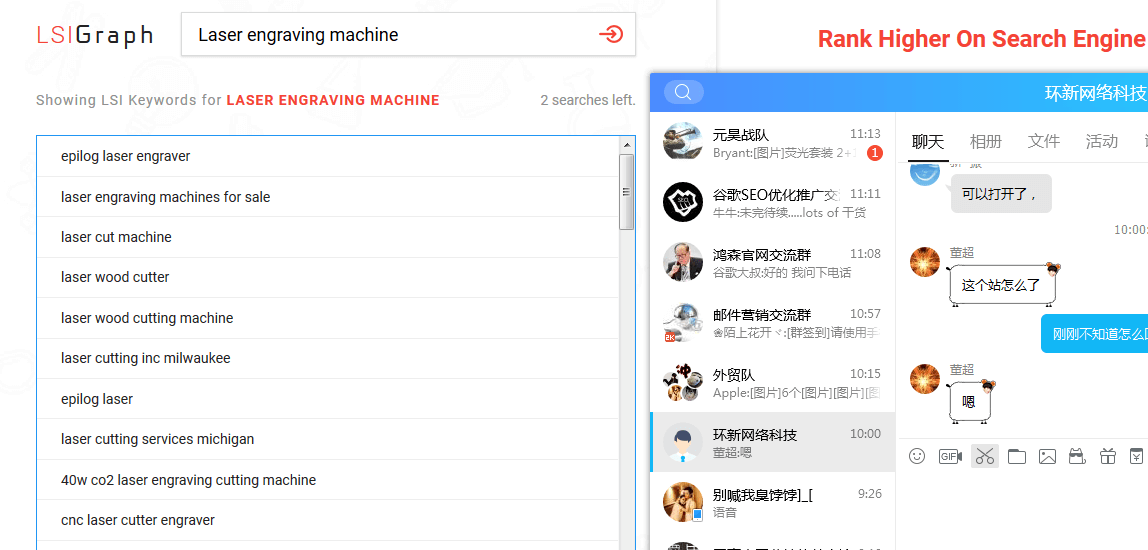Image resolution: width=1148 pixels, height=550 pixels.
Task: Click the blue sent message 刚刚不知道怎么
Action: click(1095, 334)
